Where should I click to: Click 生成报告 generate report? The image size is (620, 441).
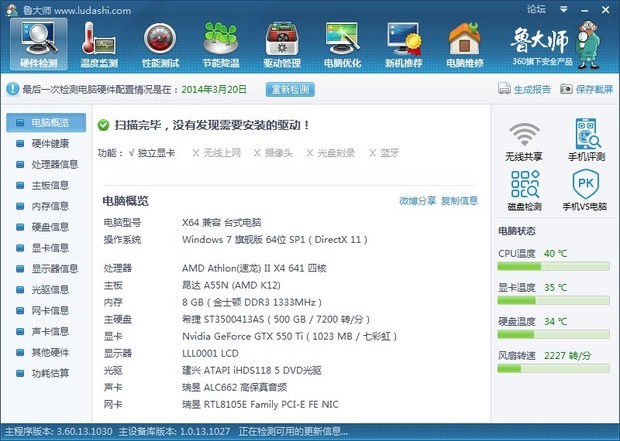point(524,89)
